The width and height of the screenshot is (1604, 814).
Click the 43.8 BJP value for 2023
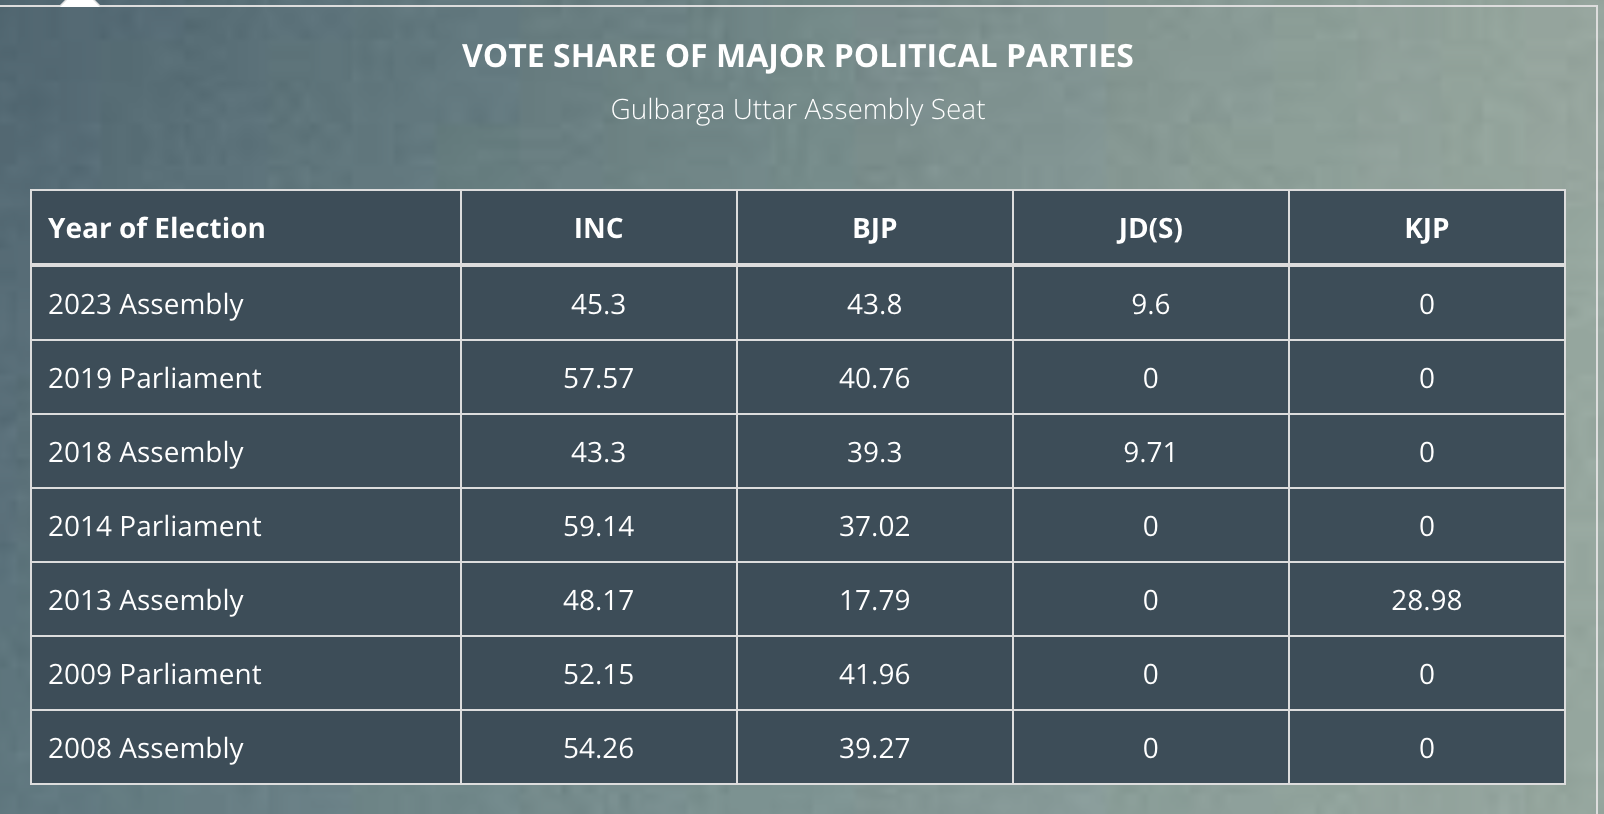(874, 304)
